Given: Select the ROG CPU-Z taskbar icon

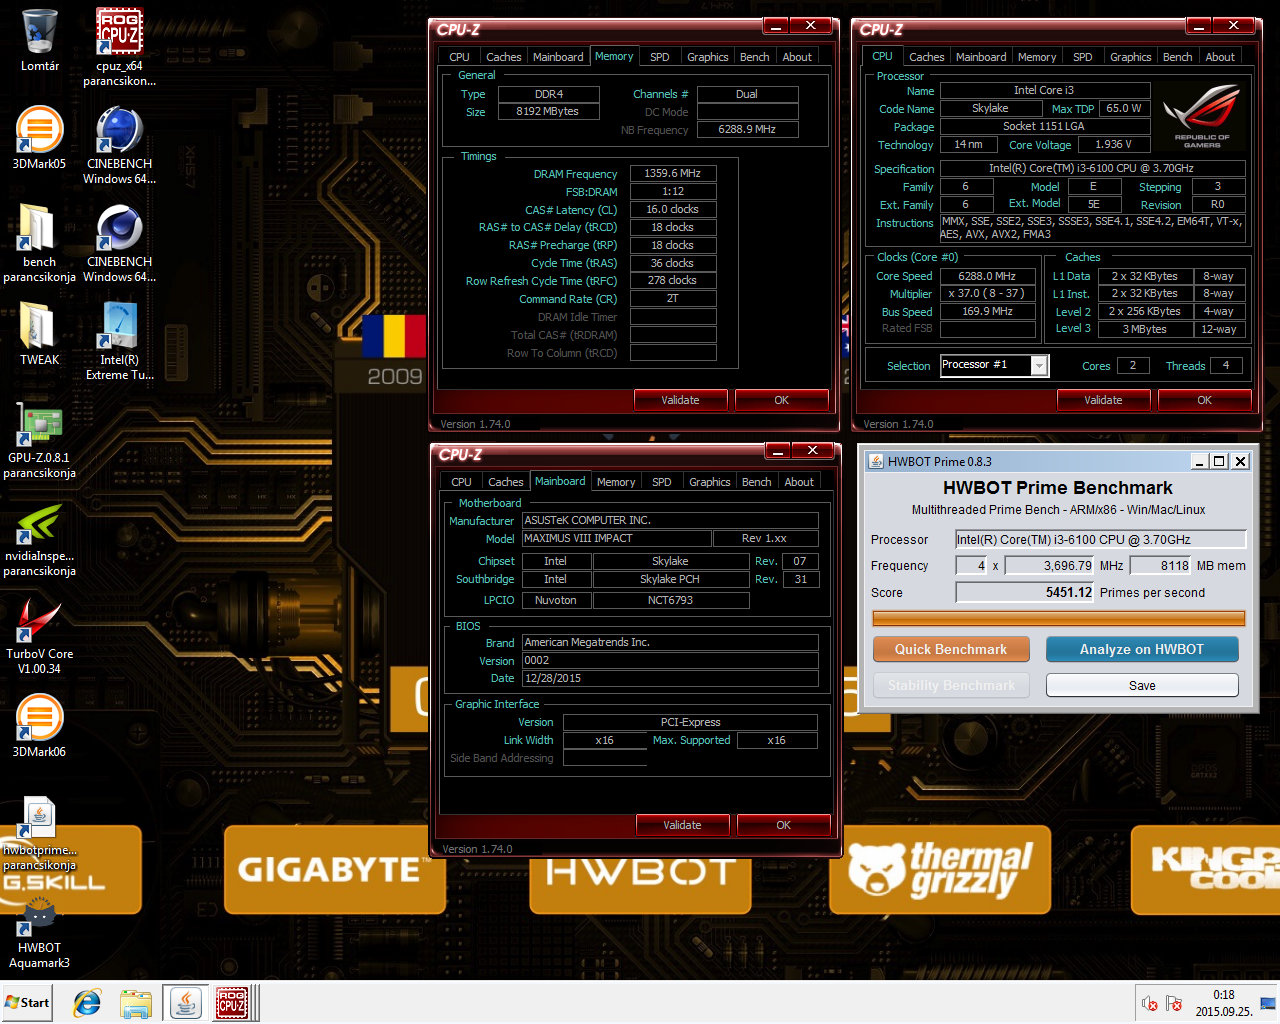Looking at the screenshot, I should 232,1003.
